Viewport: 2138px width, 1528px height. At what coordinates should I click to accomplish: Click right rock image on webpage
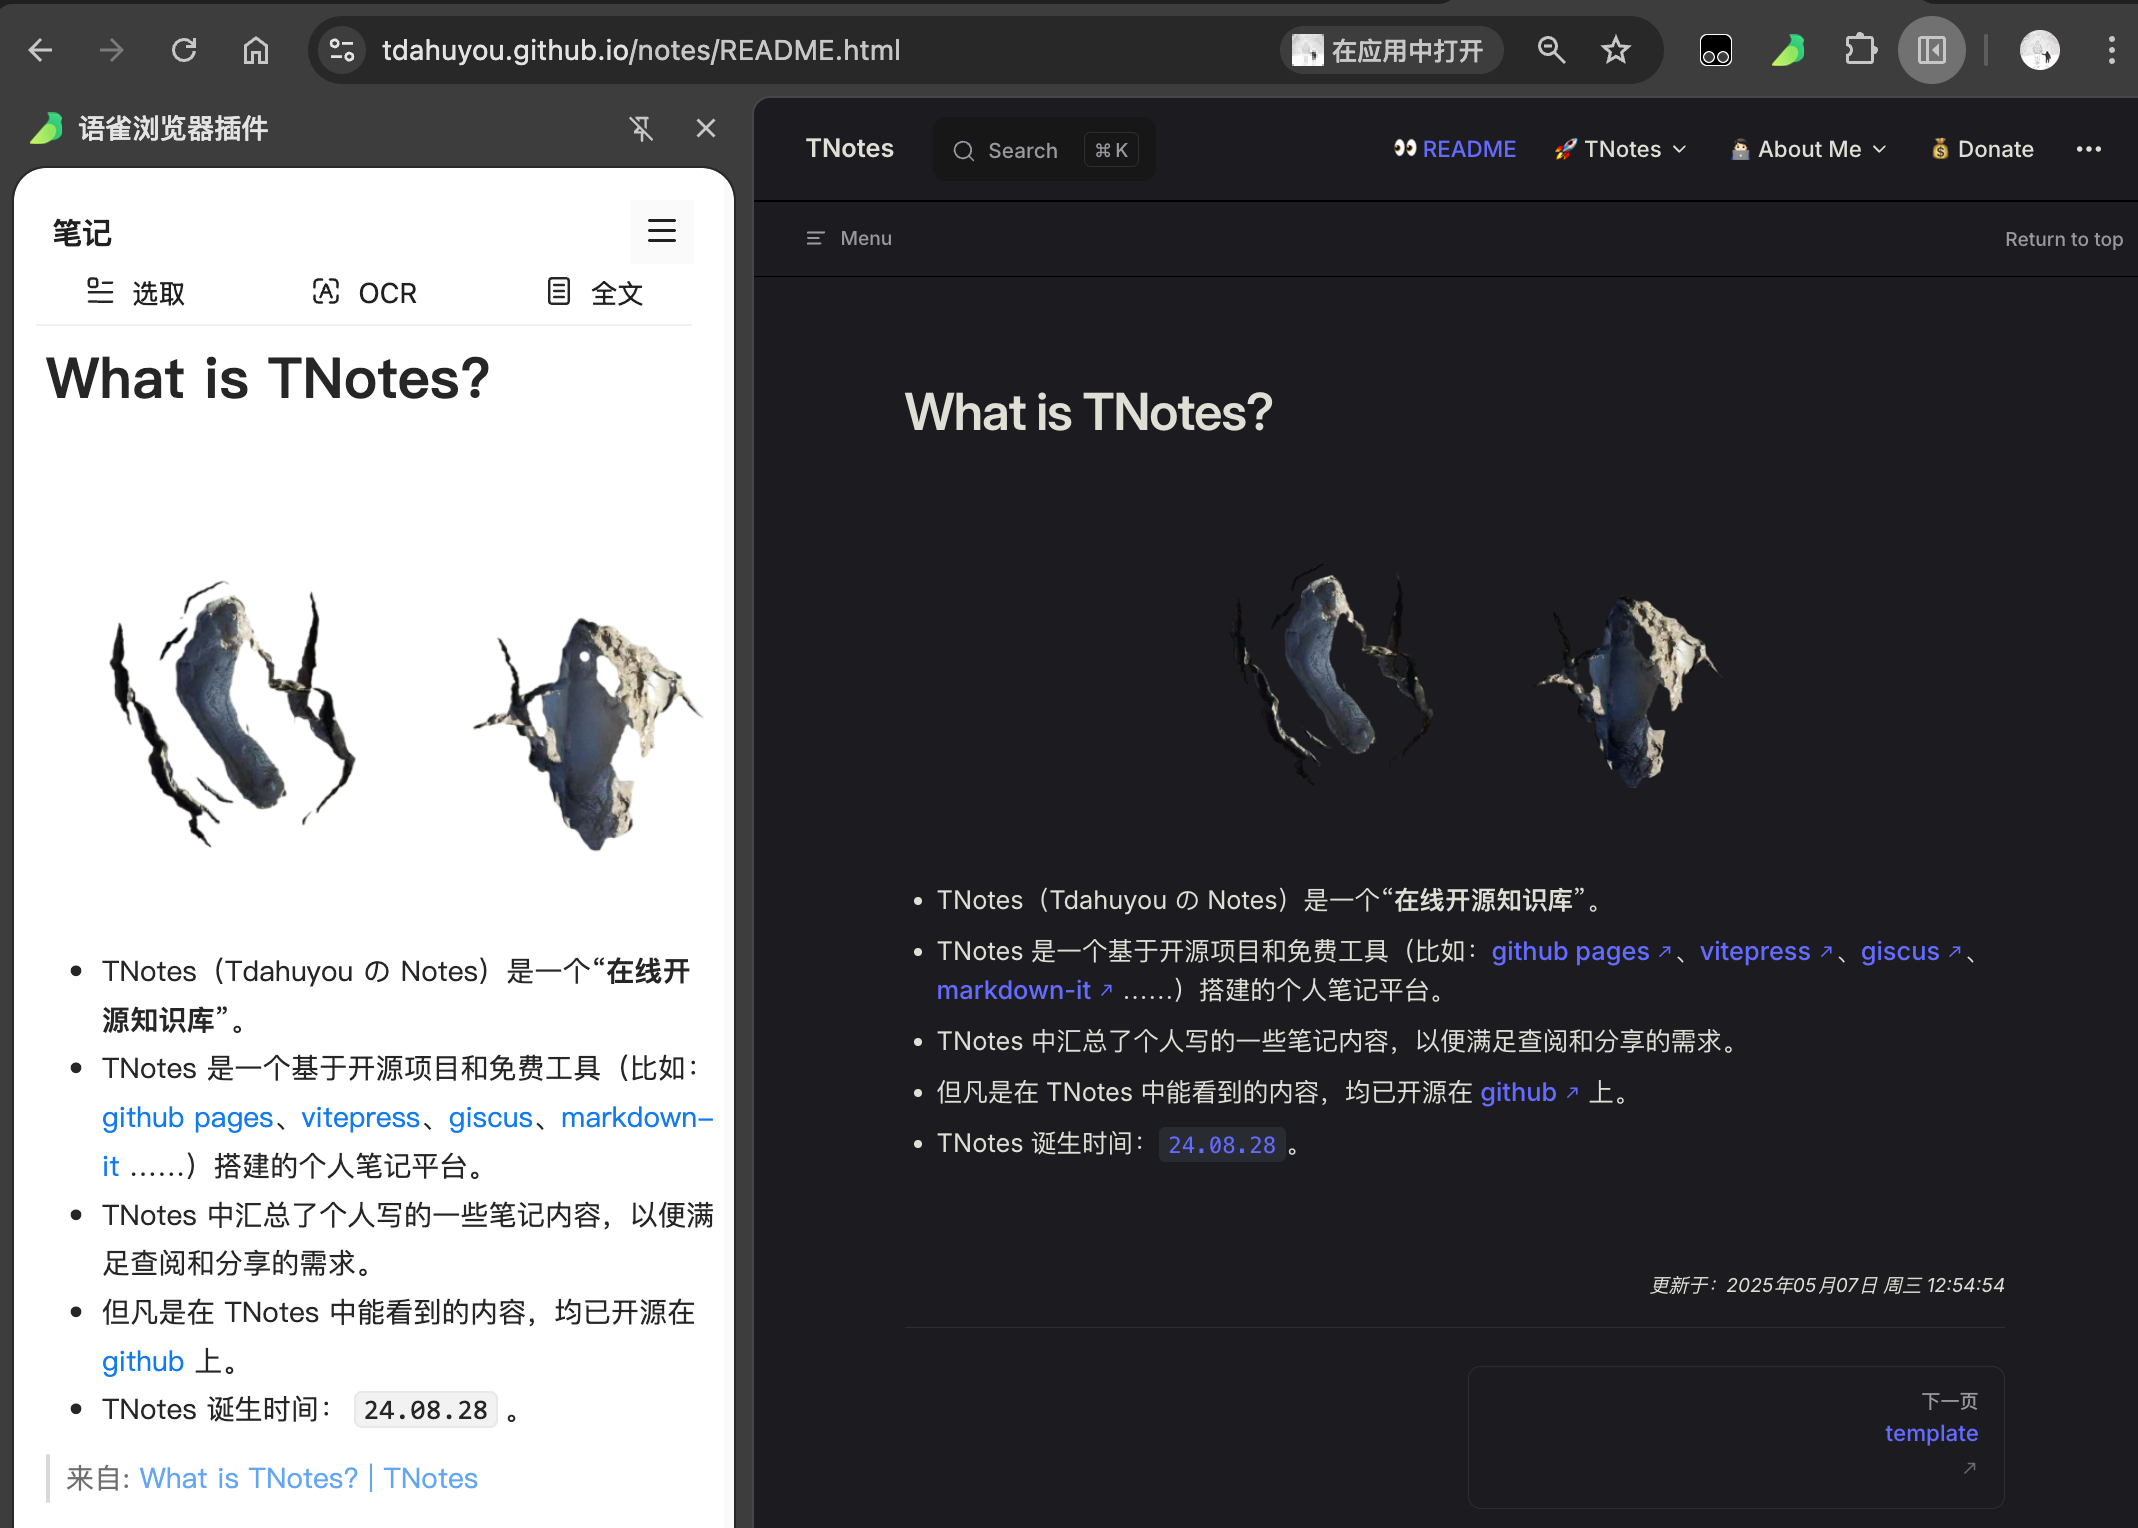point(1628,690)
